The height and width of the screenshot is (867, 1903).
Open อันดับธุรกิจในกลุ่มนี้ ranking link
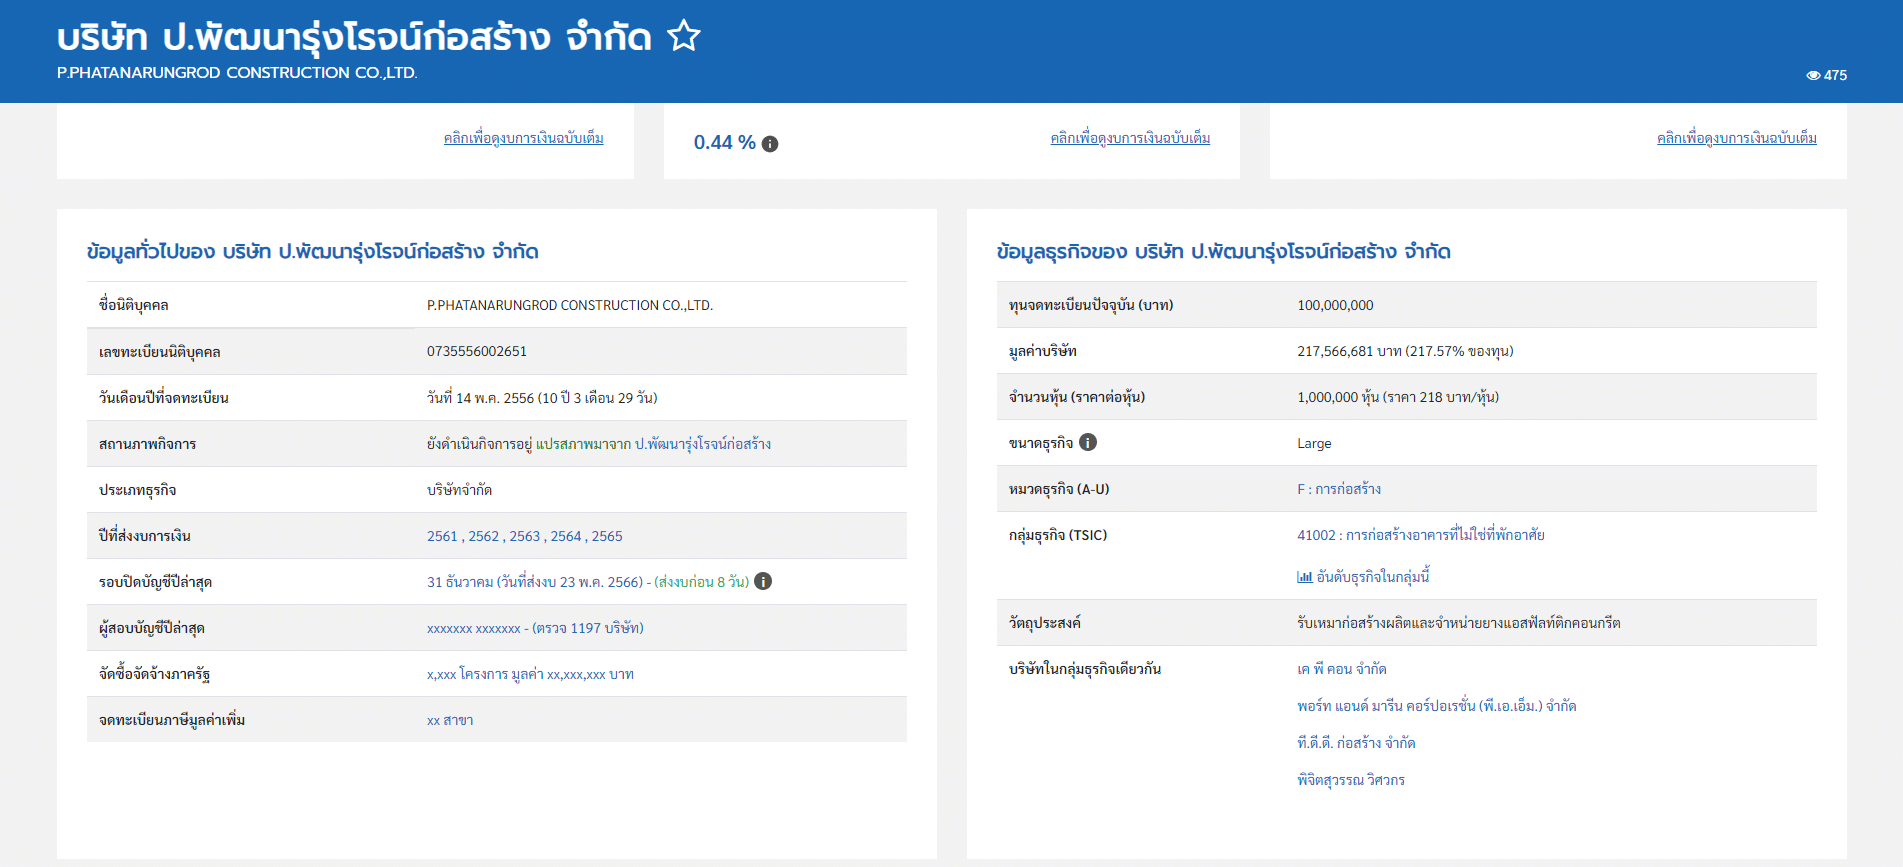tap(1373, 577)
